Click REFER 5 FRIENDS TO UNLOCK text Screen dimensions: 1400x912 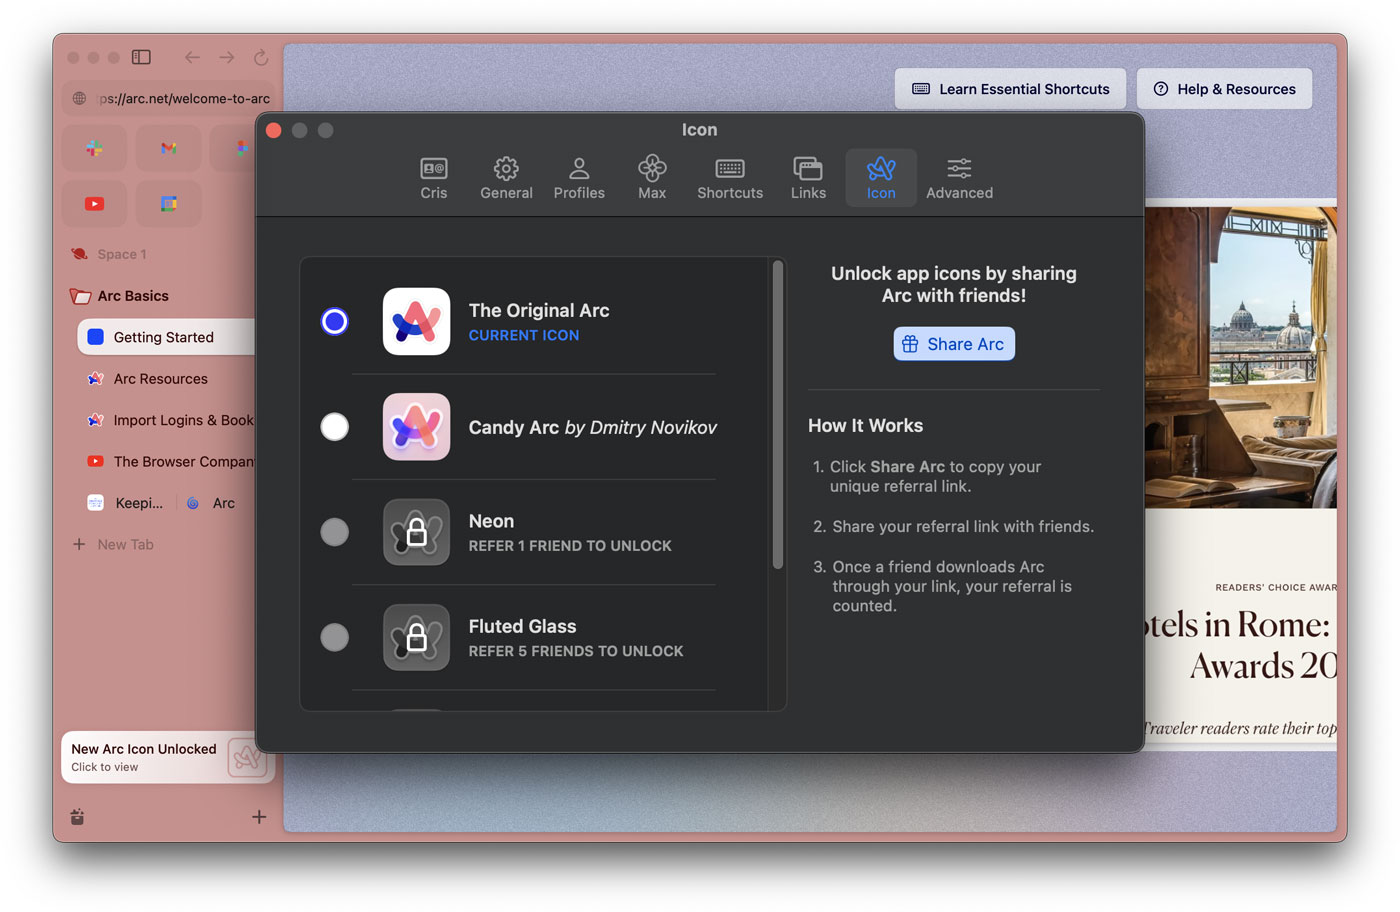(x=576, y=651)
